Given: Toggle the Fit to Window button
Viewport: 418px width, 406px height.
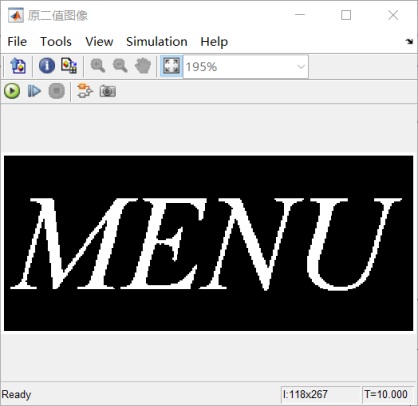Looking at the screenshot, I should (171, 66).
